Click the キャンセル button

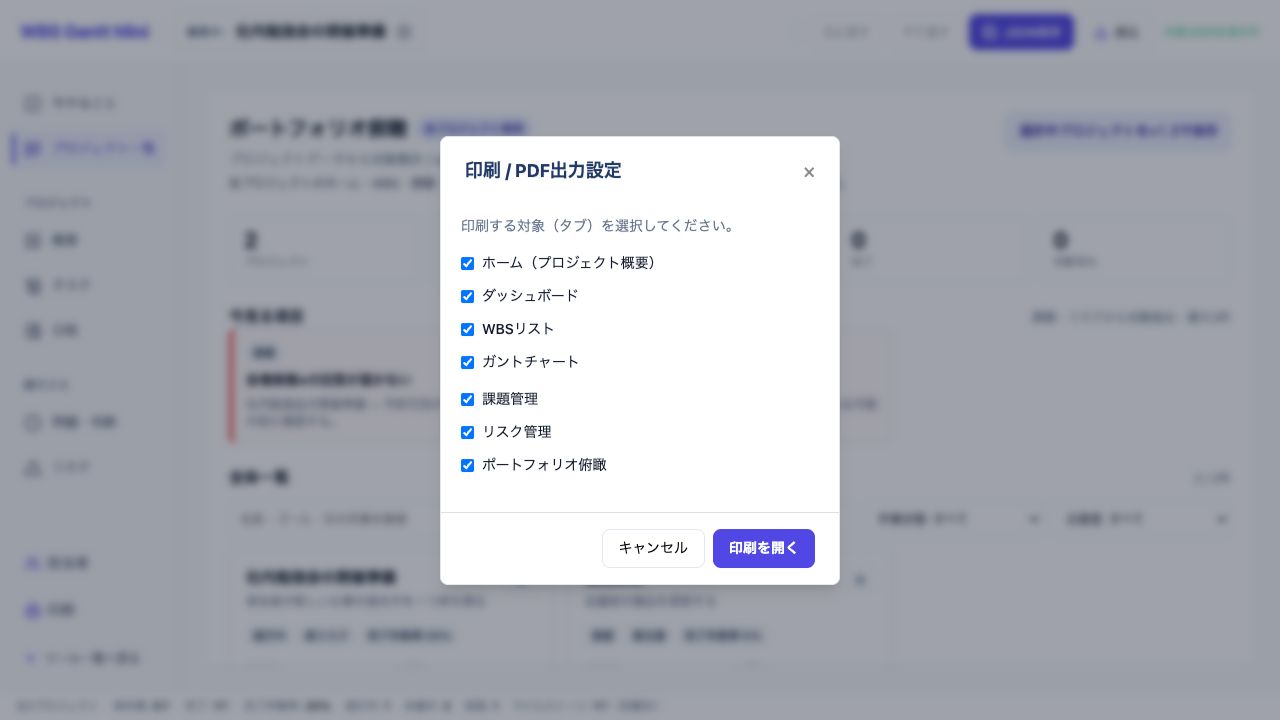[653, 548]
